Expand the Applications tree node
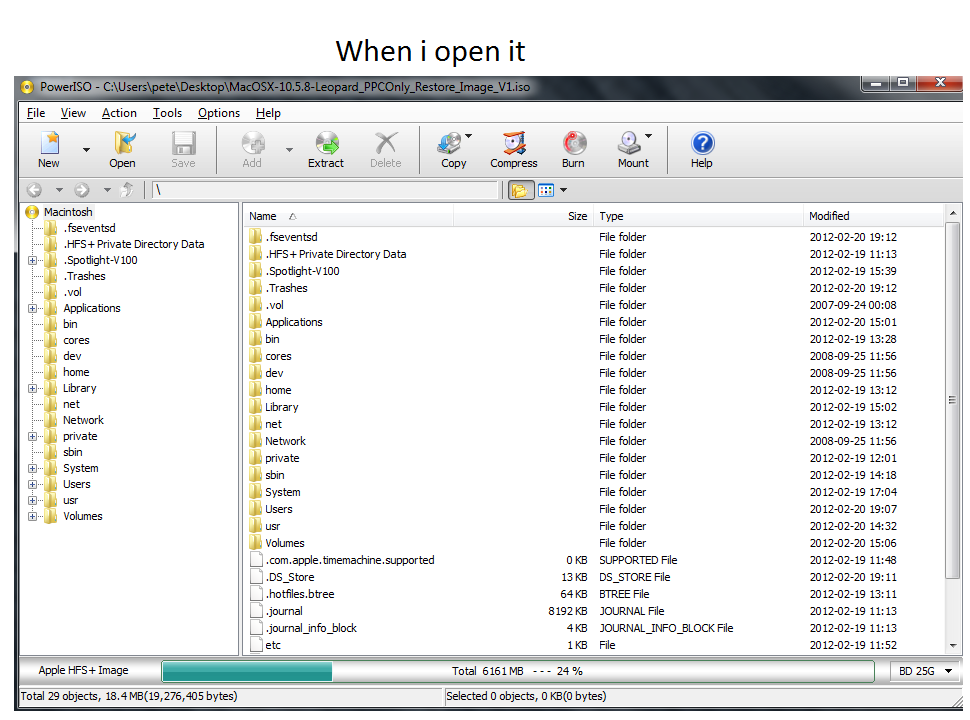The width and height of the screenshot is (970, 720). (32, 308)
